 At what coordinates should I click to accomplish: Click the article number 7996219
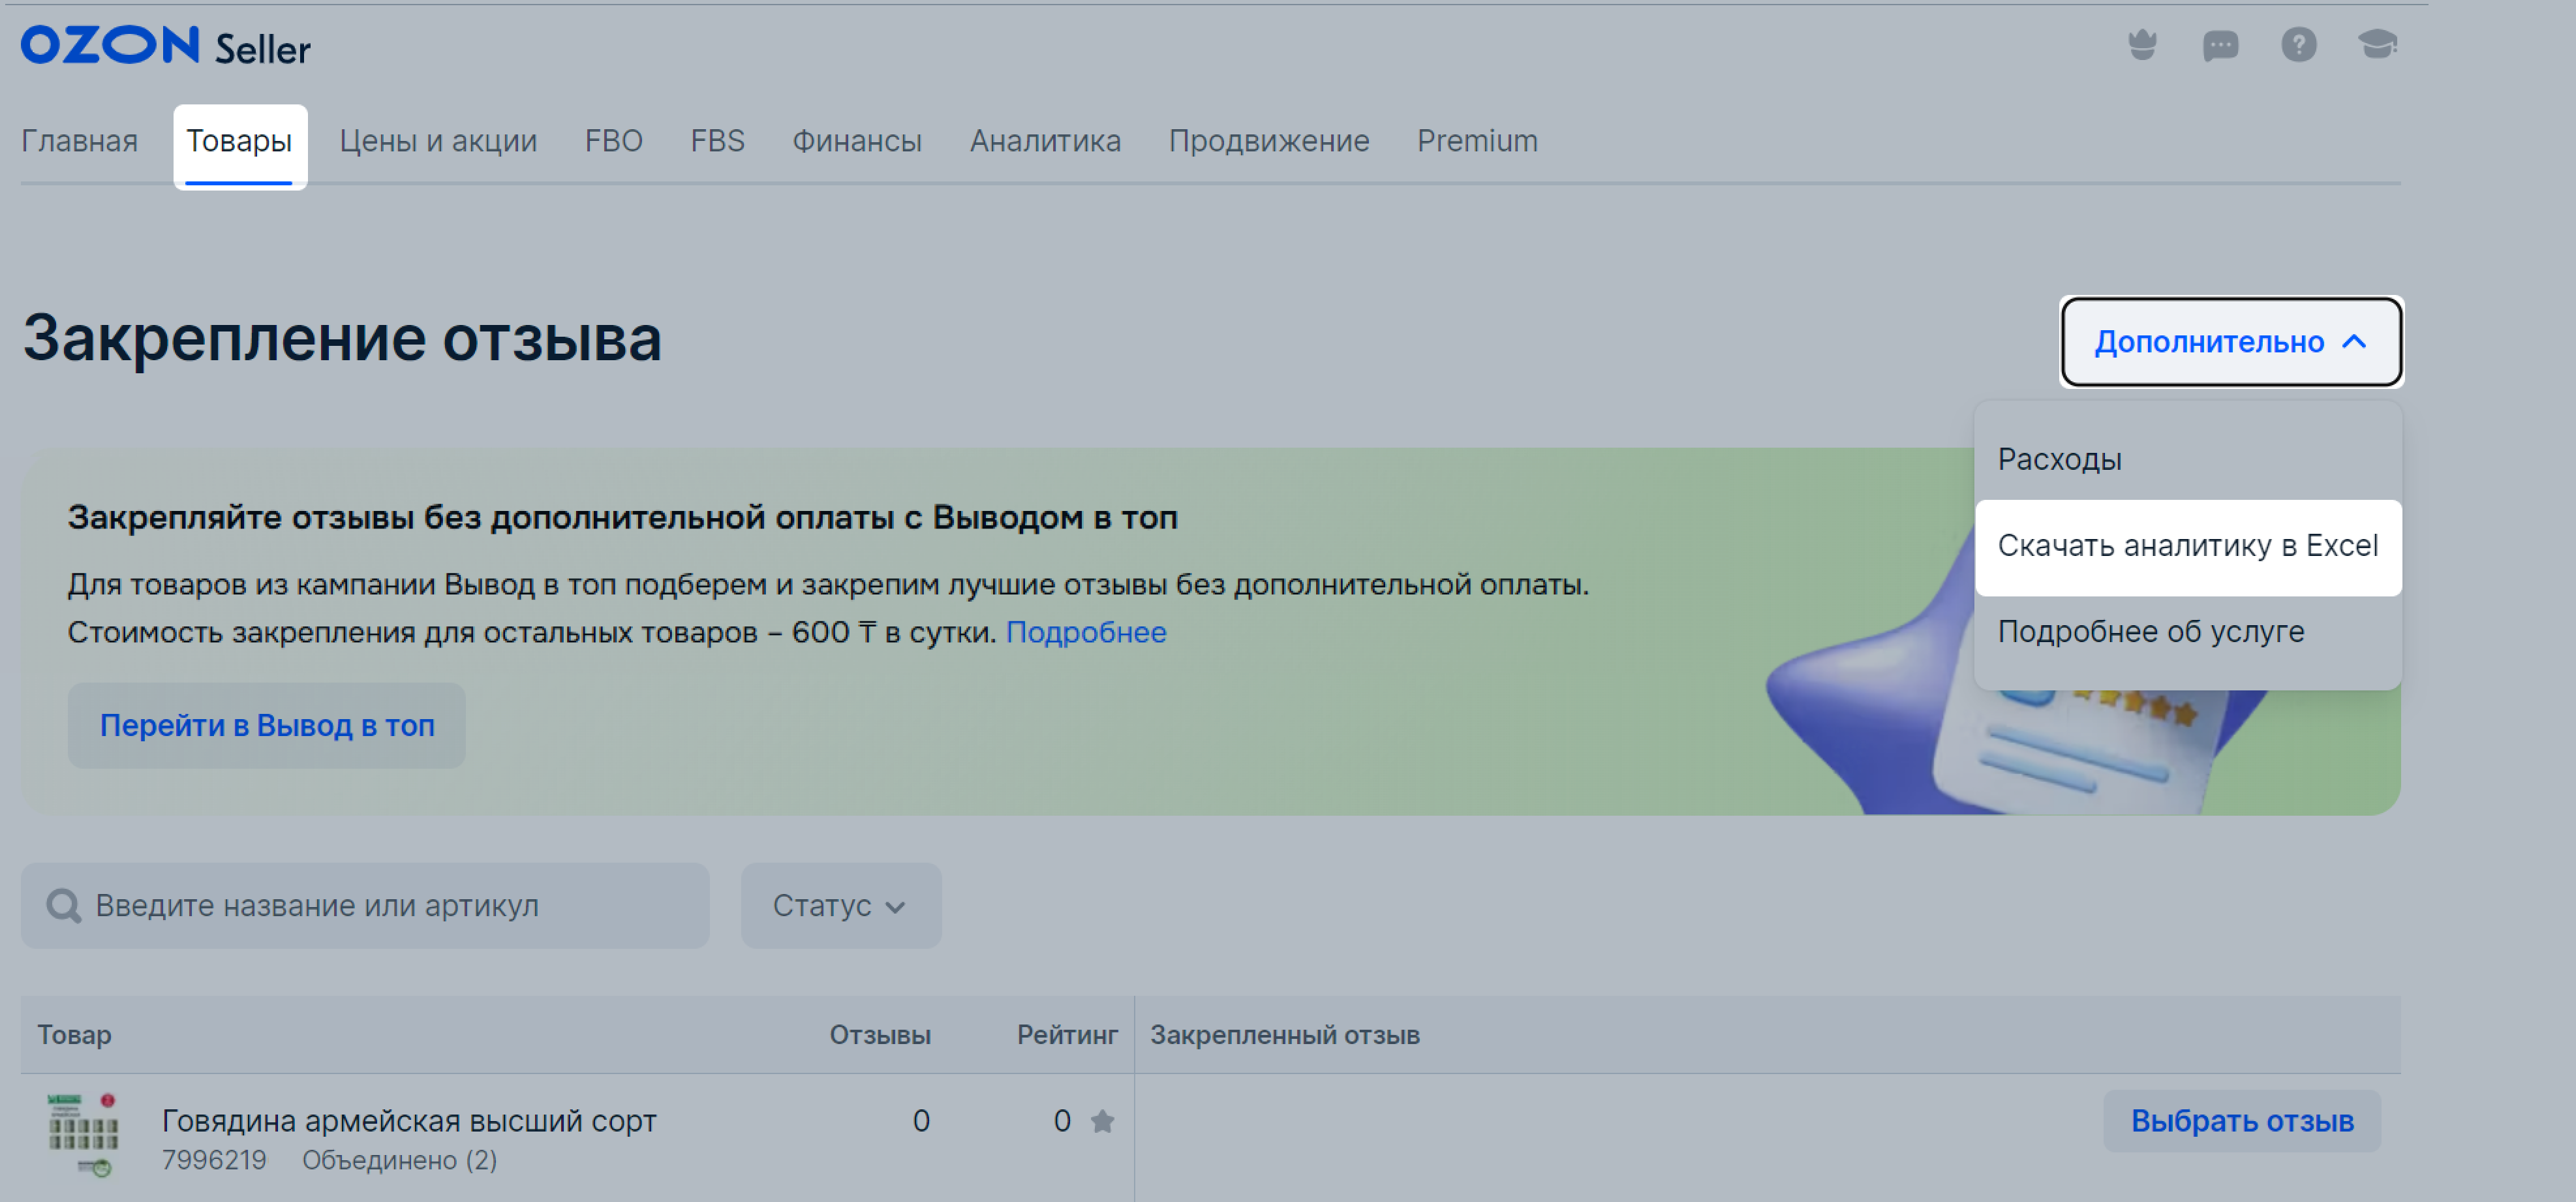pos(214,1160)
